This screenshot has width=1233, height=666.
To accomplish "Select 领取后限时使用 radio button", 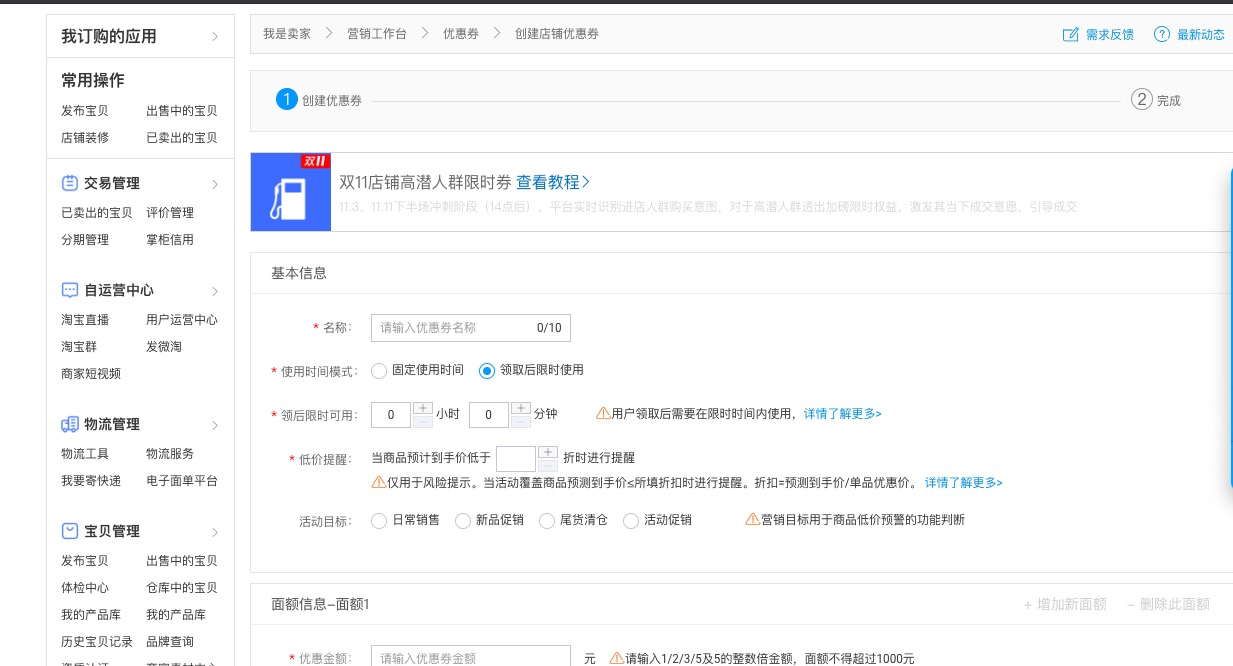I will (487, 371).
